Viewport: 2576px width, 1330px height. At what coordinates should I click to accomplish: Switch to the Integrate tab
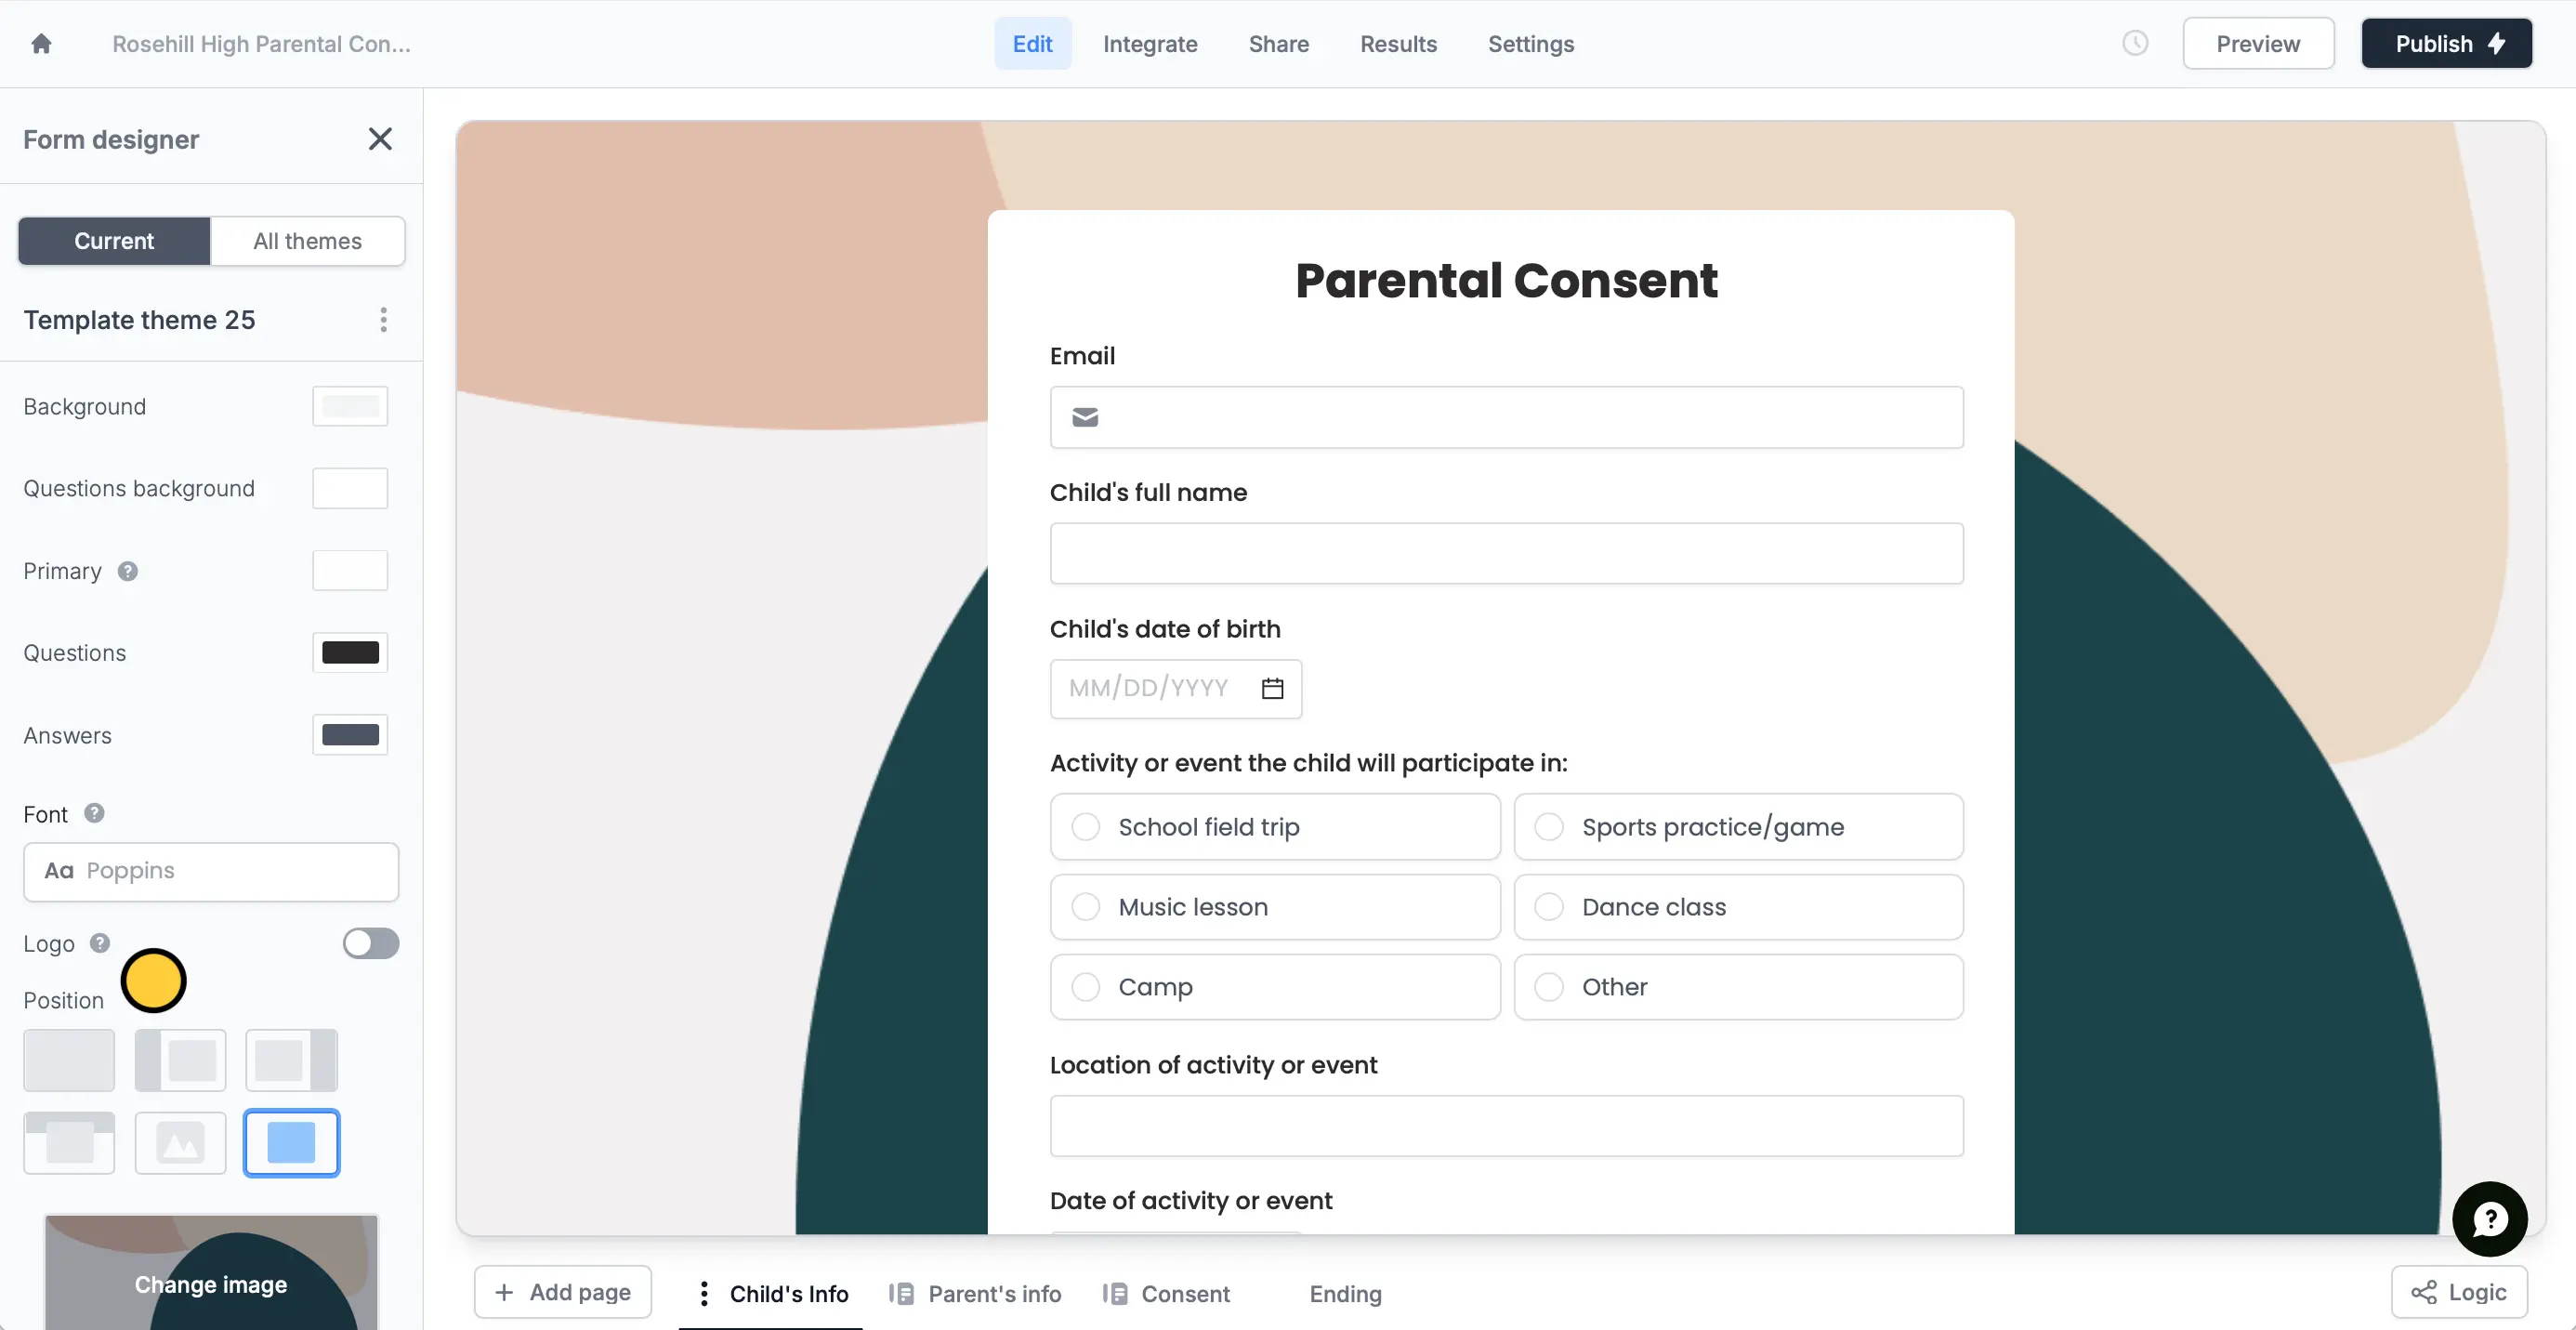[1149, 44]
